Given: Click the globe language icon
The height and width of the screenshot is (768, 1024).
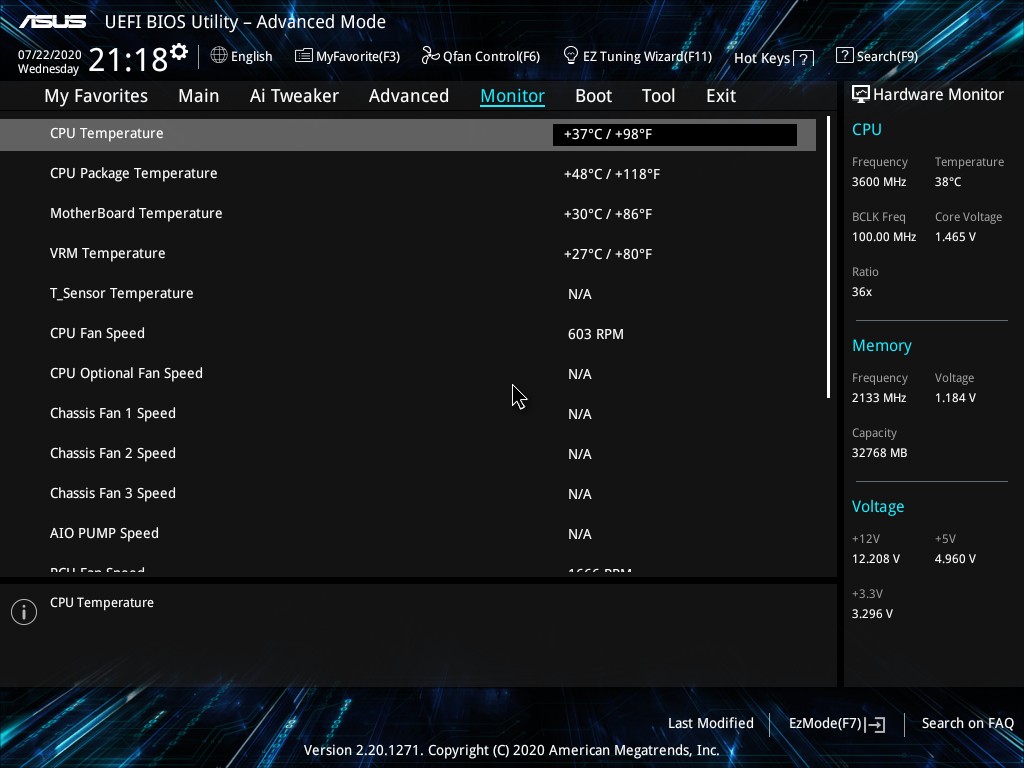Looking at the screenshot, I should coord(219,56).
